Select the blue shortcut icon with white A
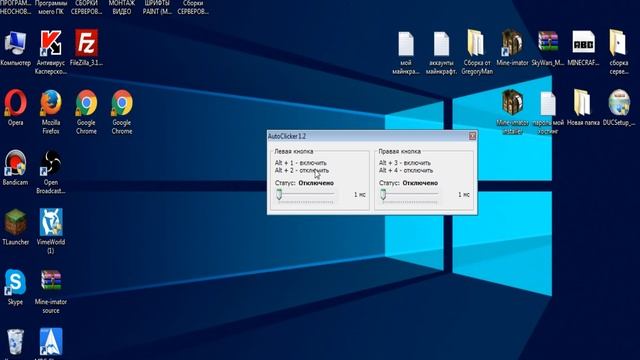The height and width of the screenshot is (360, 640). (x=51, y=342)
